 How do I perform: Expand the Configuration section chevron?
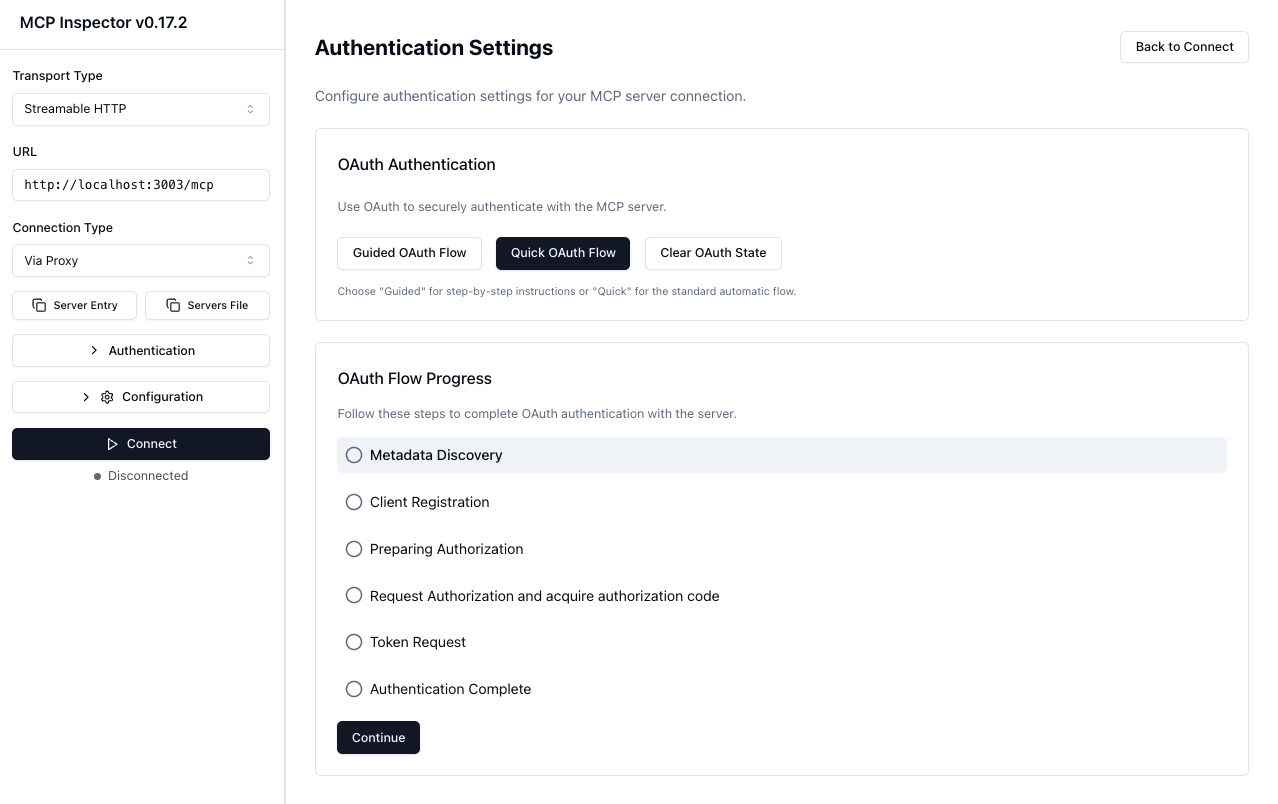tap(86, 397)
